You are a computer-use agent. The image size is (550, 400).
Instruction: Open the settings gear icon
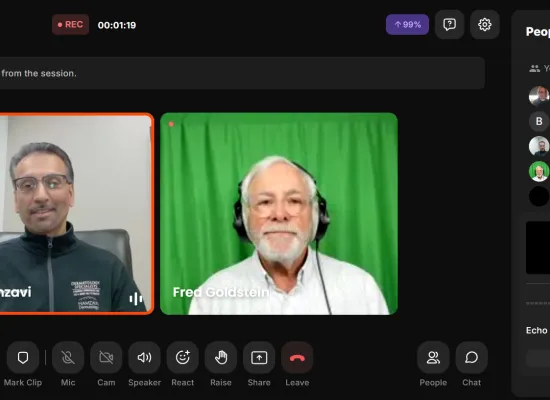484,25
